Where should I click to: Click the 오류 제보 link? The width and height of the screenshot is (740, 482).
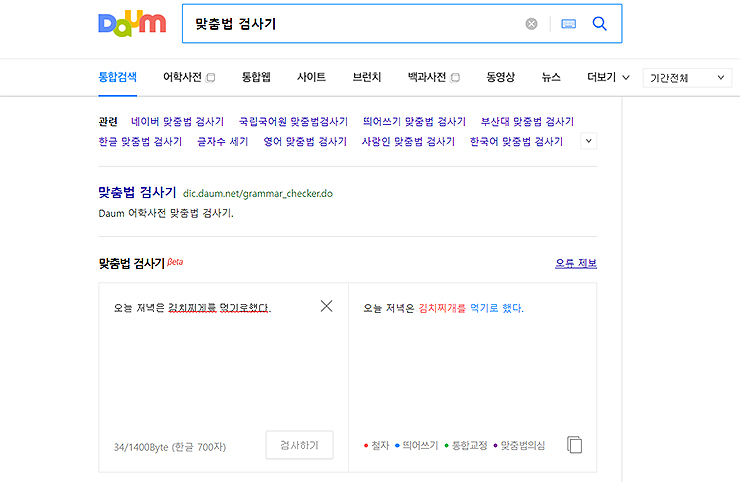tap(576, 263)
